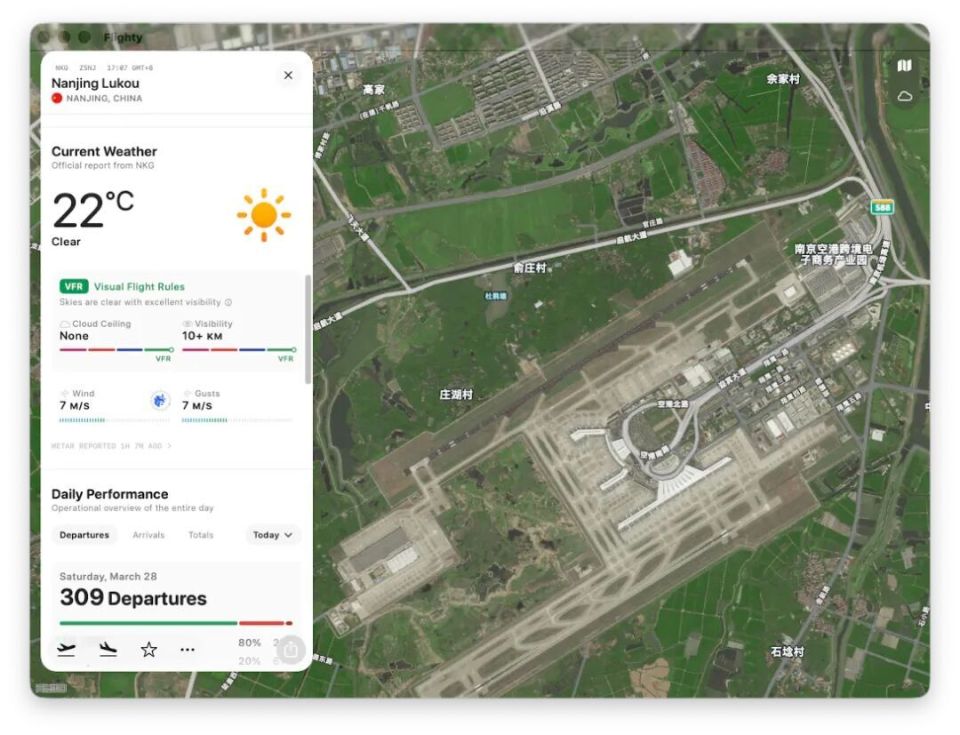
Task: Click the S88 highway badge on map
Action: click(x=882, y=208)
